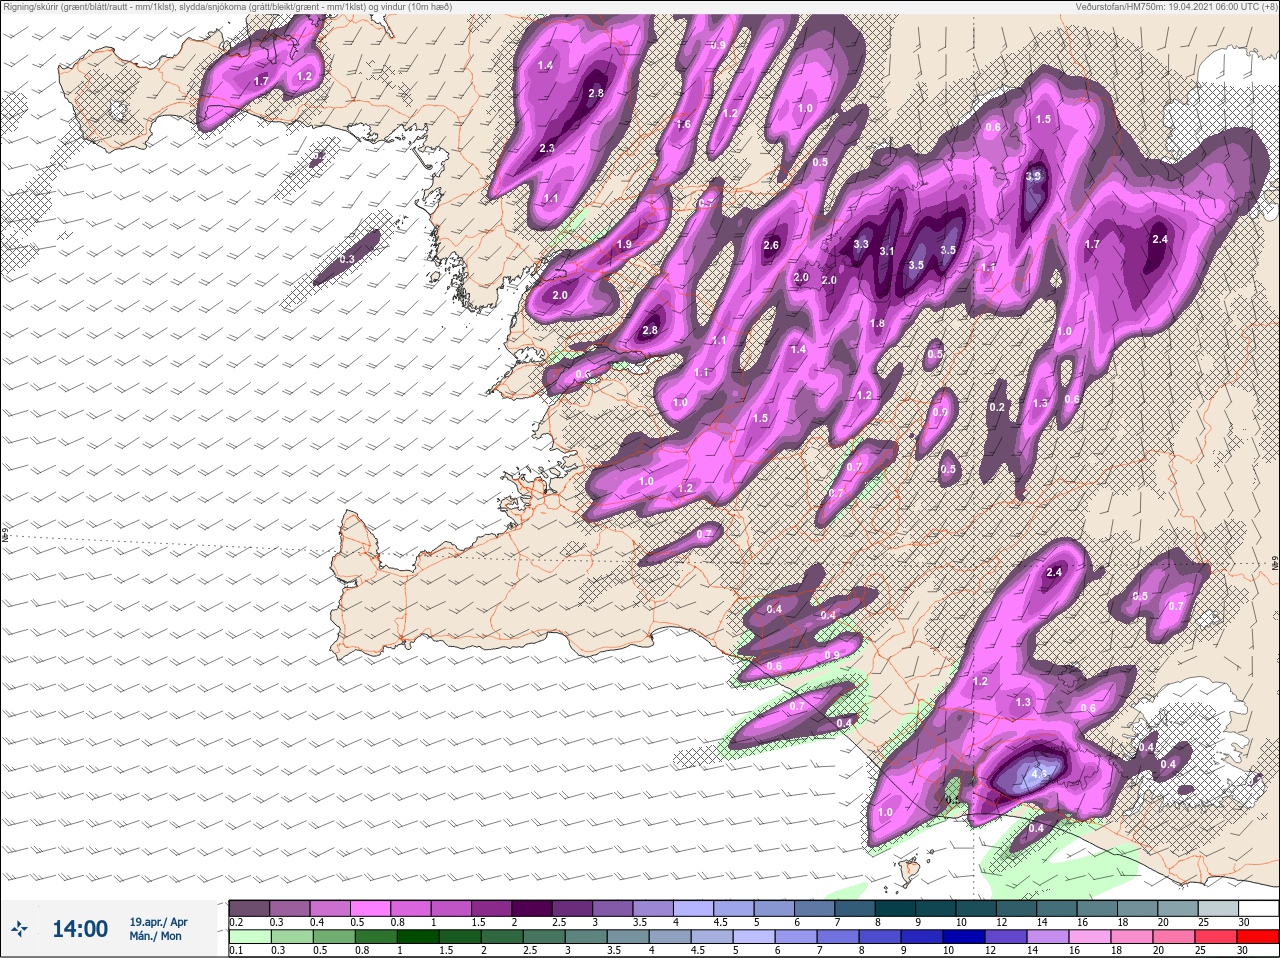Click the 3.1 precipitation value on map

coord(886,251)
